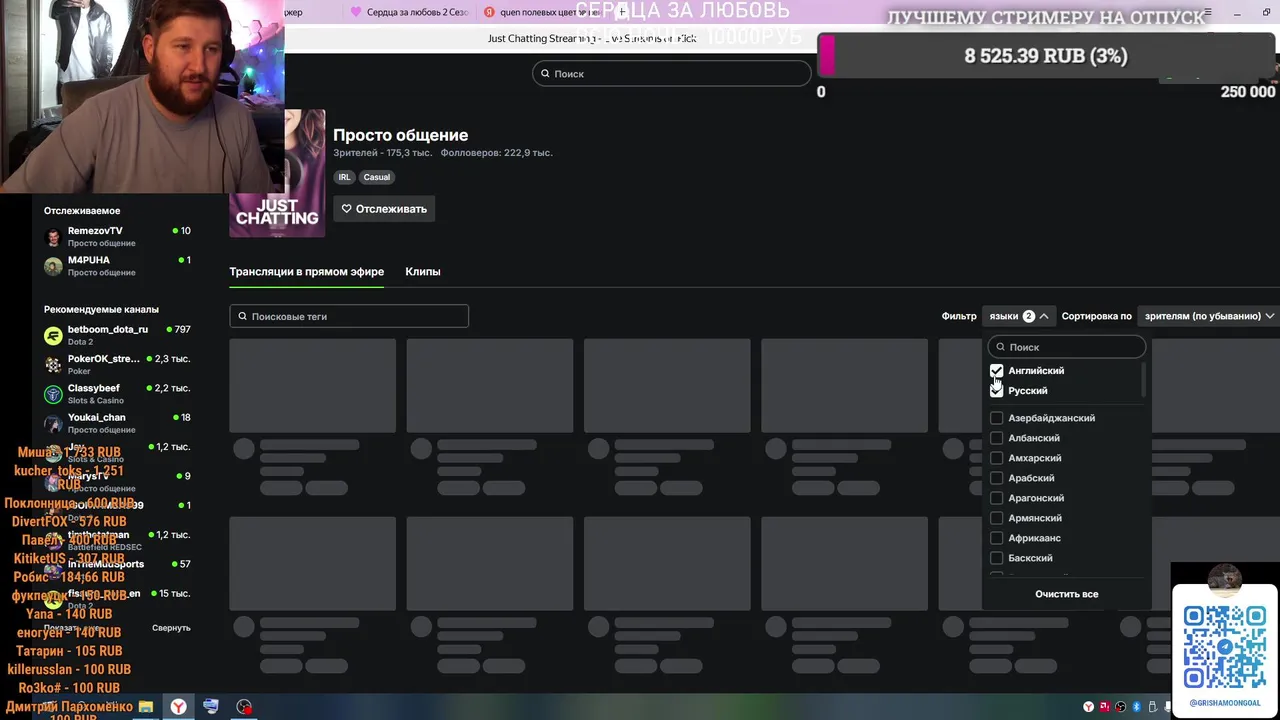Screen dimensions: 1280x720
Task: Click betboom_dota_ru channel name
Action: click(108, 330)
